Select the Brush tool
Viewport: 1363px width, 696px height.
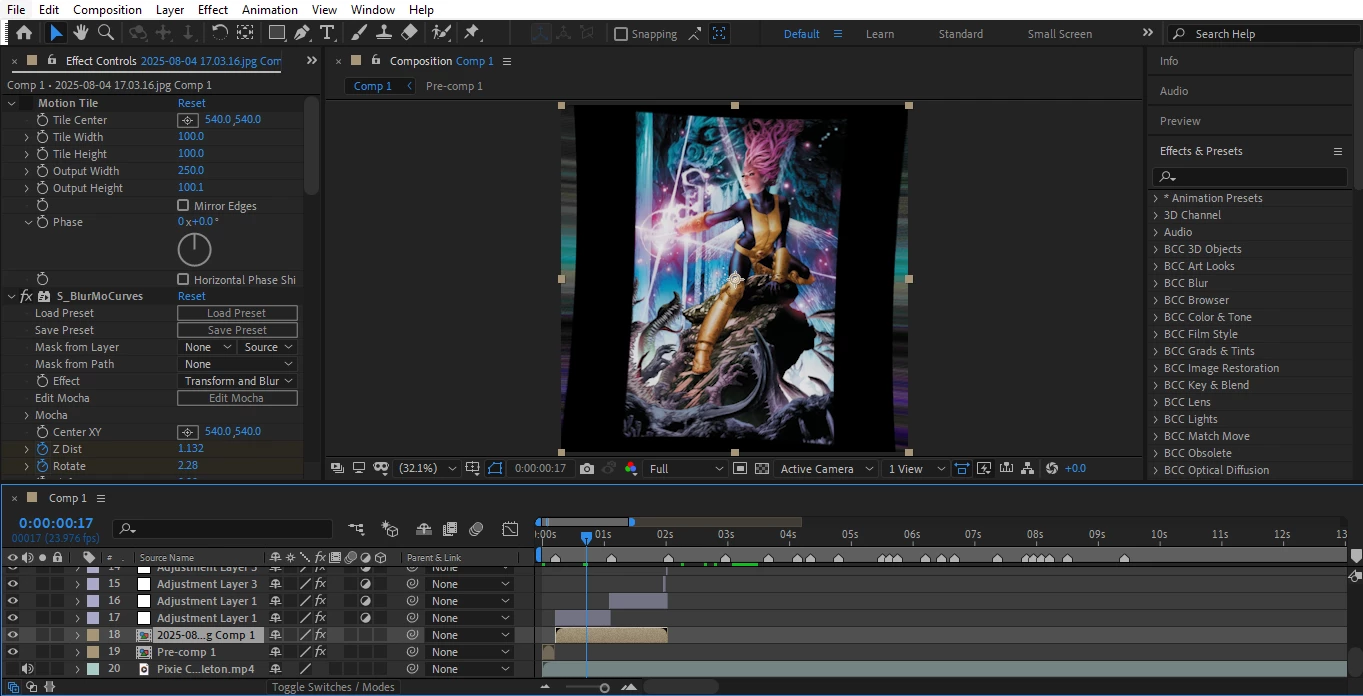tap(359, 33)
